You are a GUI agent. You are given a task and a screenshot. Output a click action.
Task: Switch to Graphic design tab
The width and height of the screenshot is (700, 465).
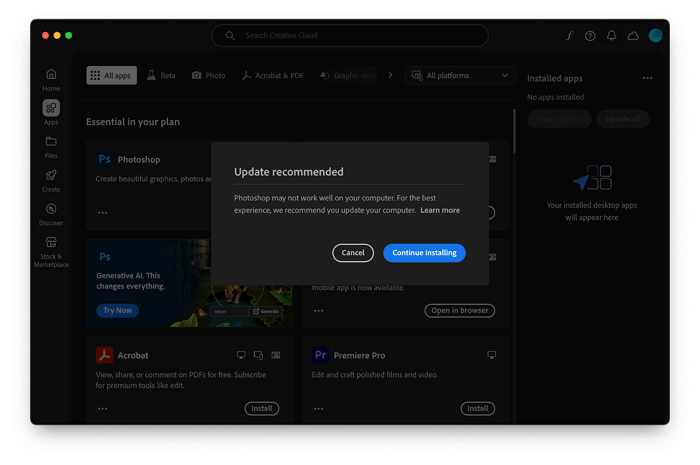click(348, 75)
